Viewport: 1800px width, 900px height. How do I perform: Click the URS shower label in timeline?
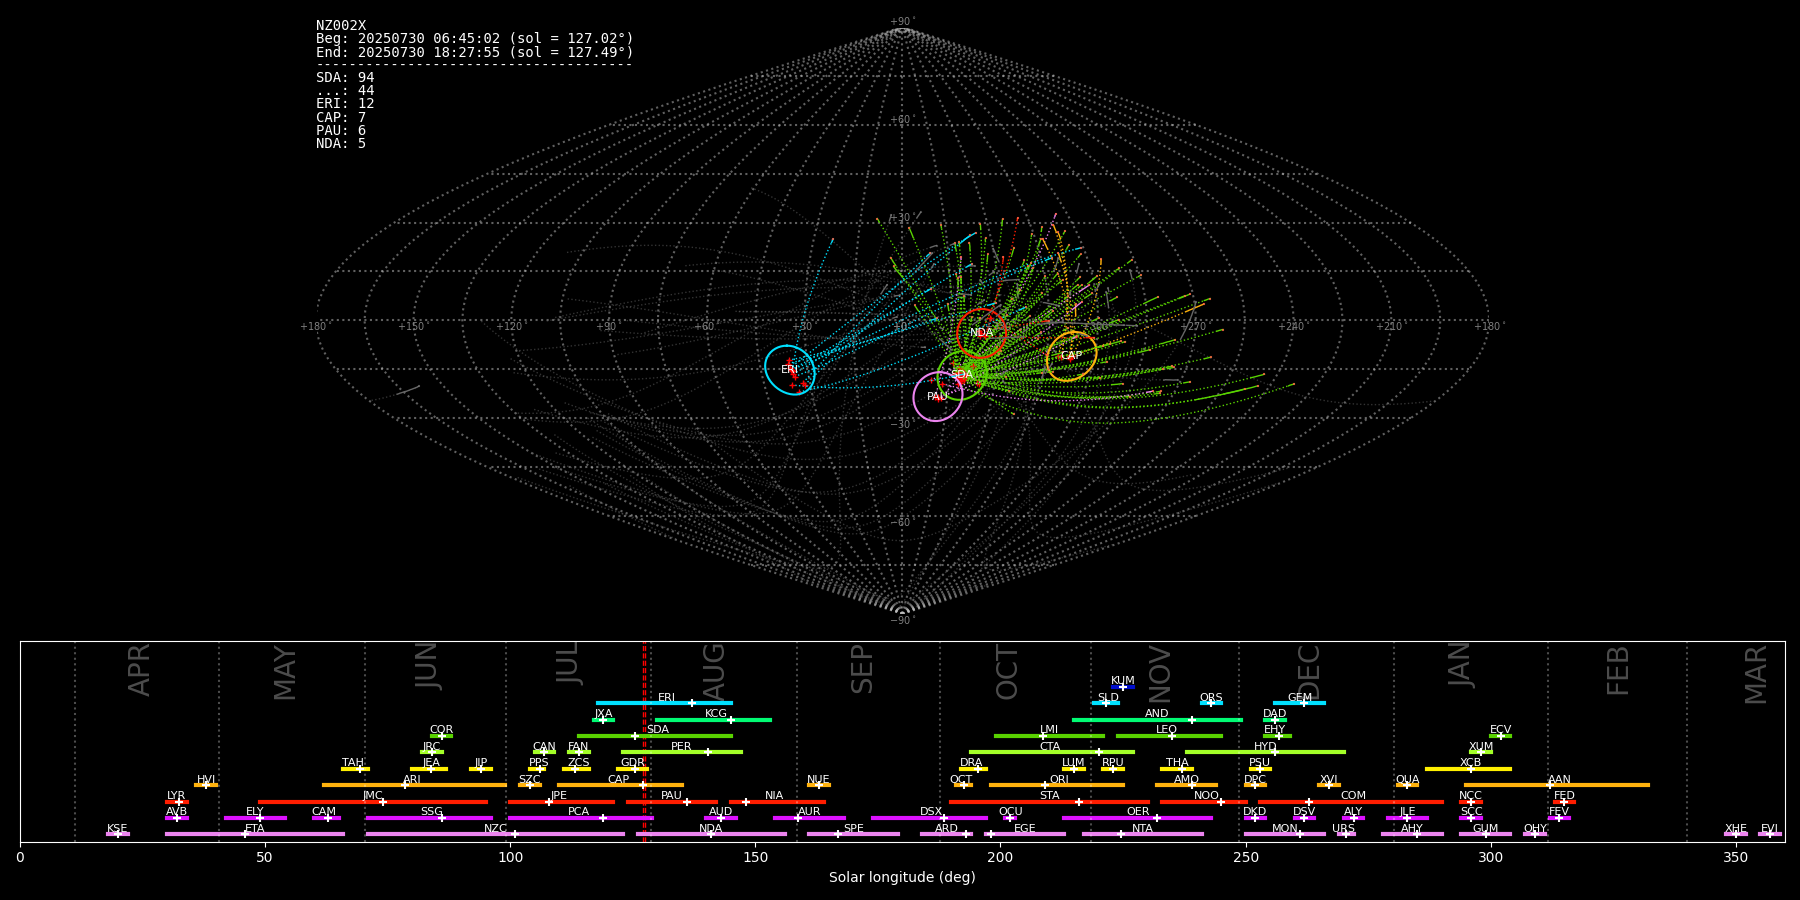coord(1344,829)
